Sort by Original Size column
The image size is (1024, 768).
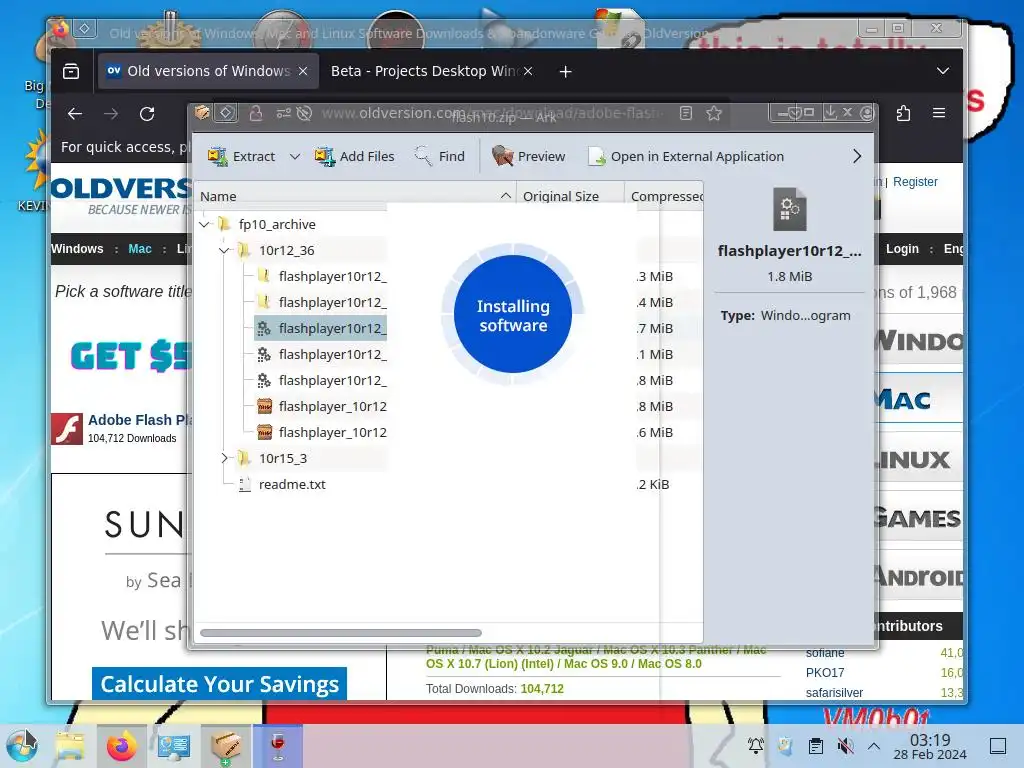(x=570, y=196)
